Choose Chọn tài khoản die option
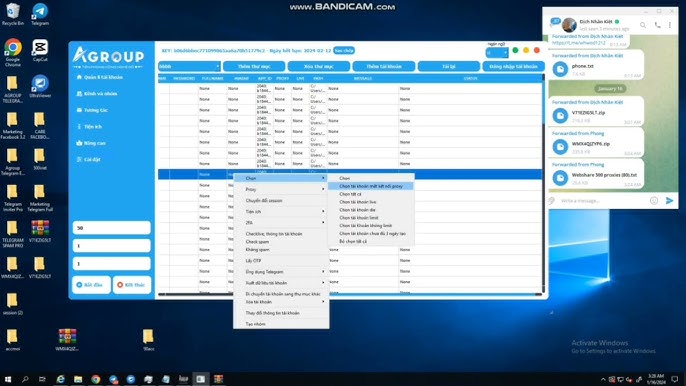The width and height of the screenshot is (686, 386). [371, 210]
